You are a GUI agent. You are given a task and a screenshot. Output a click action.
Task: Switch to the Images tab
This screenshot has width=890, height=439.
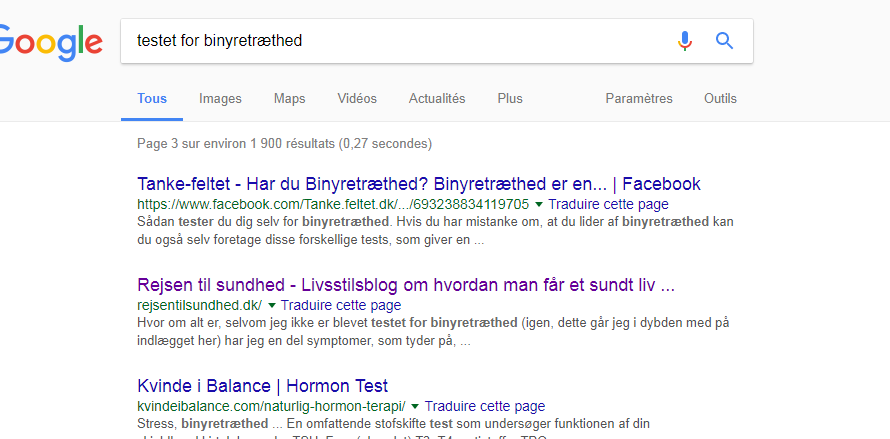tap(220, 98)
